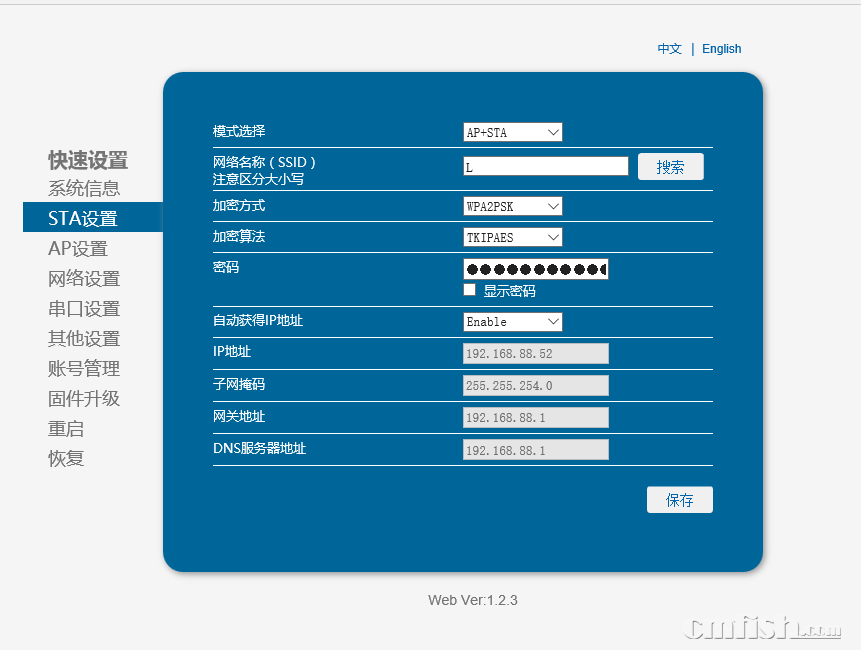Enable the 显示密码 checkbox
The height and width of the screenshot is (650, 861).
[x=469, y=290]
